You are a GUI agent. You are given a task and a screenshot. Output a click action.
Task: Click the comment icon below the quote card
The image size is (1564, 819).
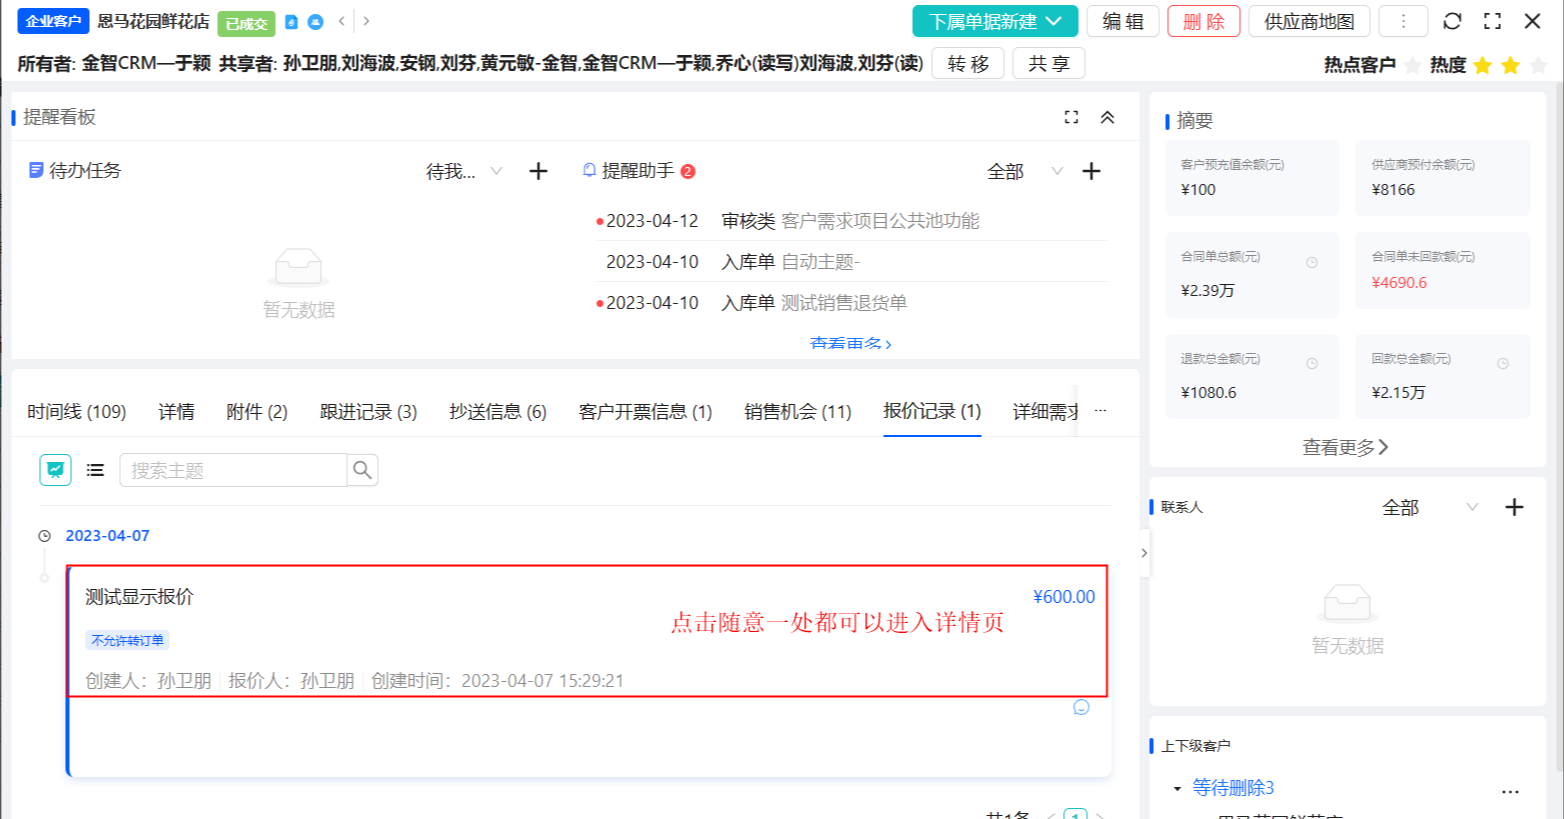pyautogui.click(x=1081, y=708)
